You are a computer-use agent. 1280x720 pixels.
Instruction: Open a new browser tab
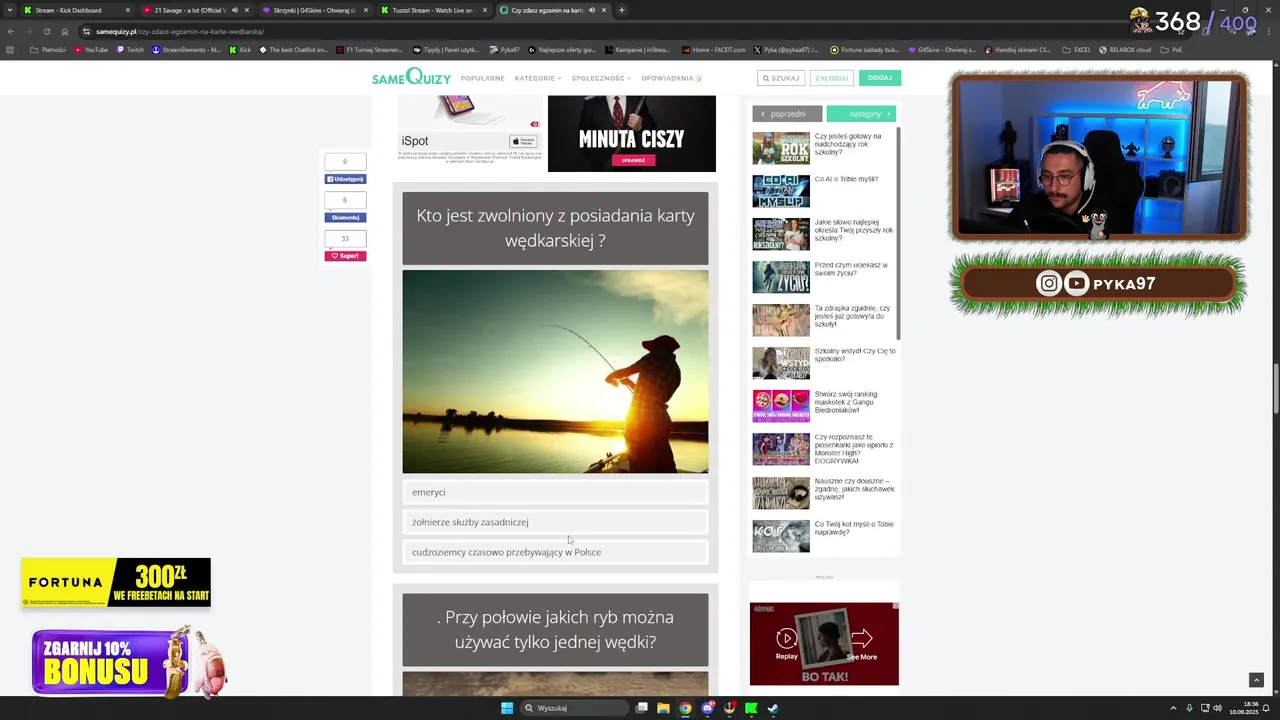coord(622,10)
